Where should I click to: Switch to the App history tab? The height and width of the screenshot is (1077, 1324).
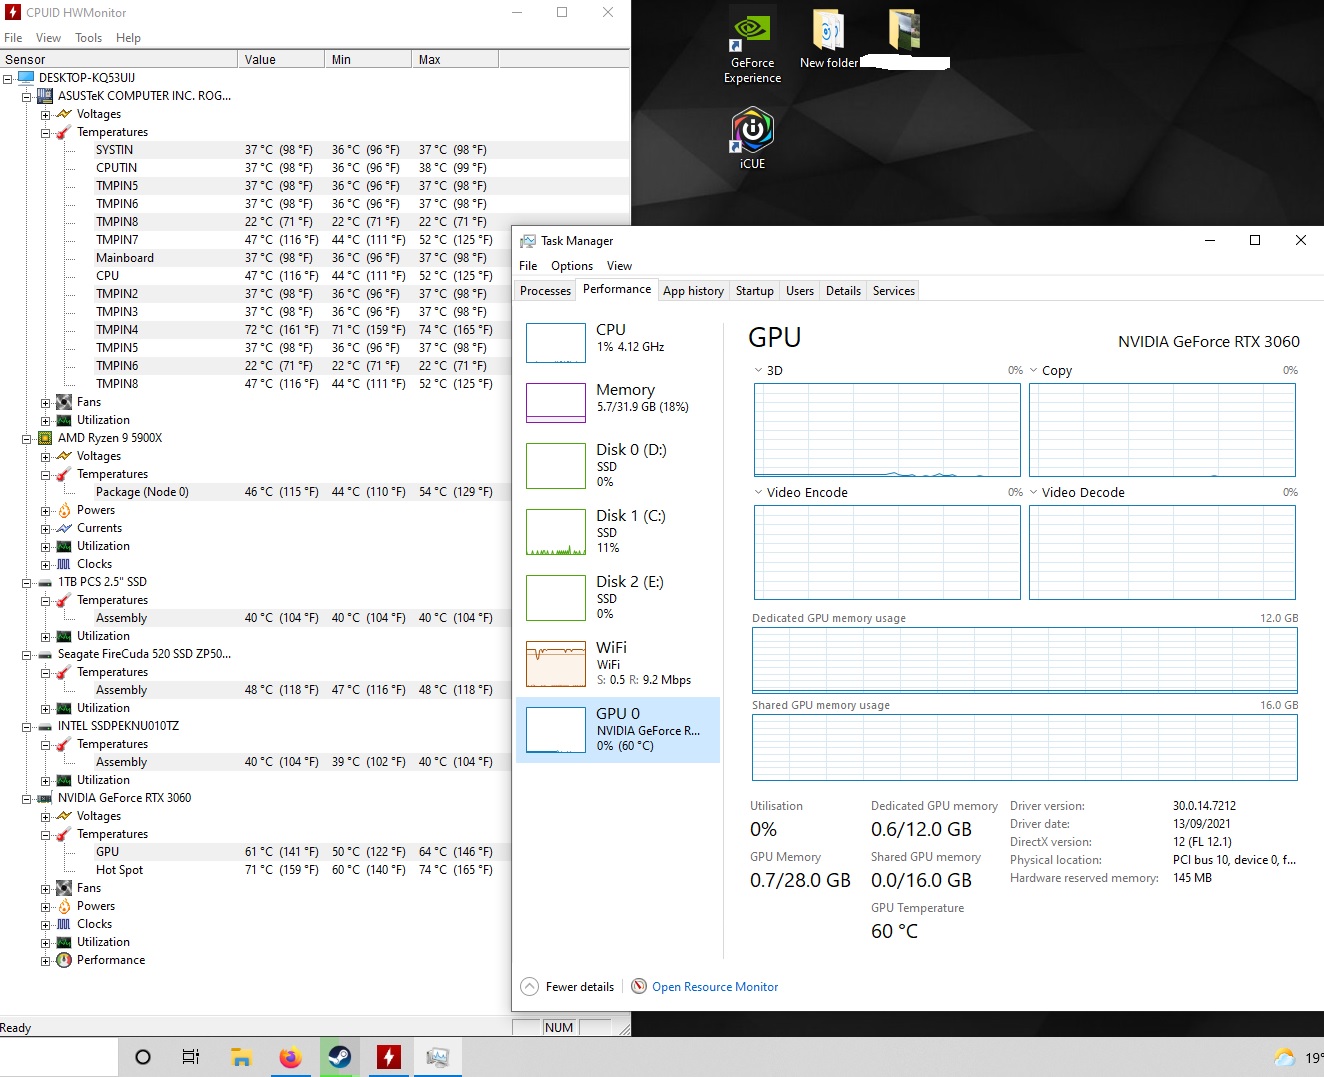click(x=693, y=291)
